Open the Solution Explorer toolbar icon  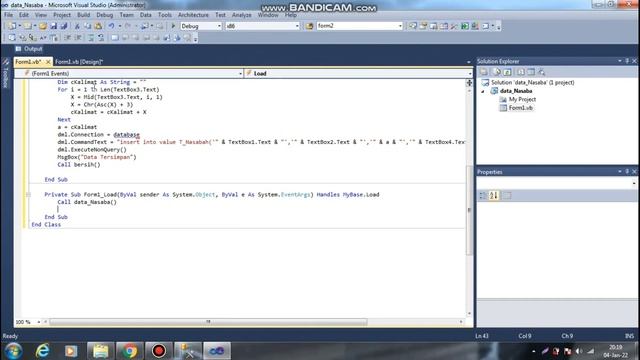click(x=413, y=26)
